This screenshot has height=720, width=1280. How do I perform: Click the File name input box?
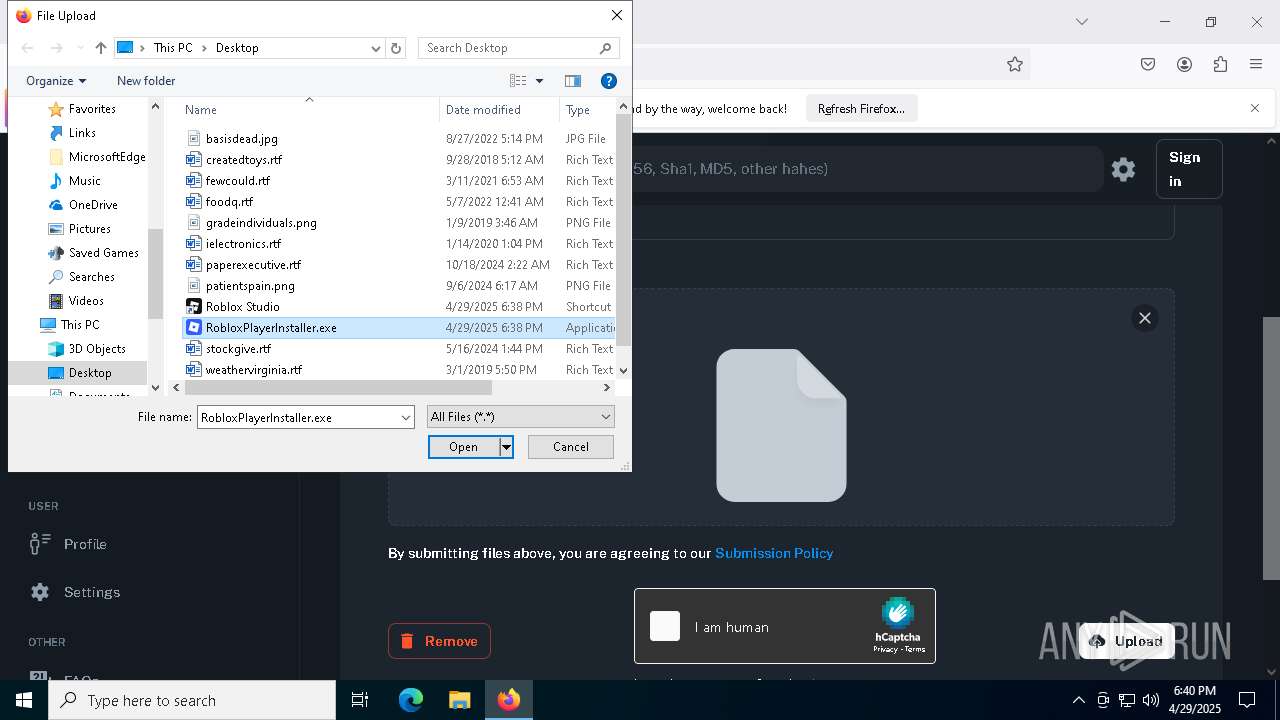tap(297, 417)
